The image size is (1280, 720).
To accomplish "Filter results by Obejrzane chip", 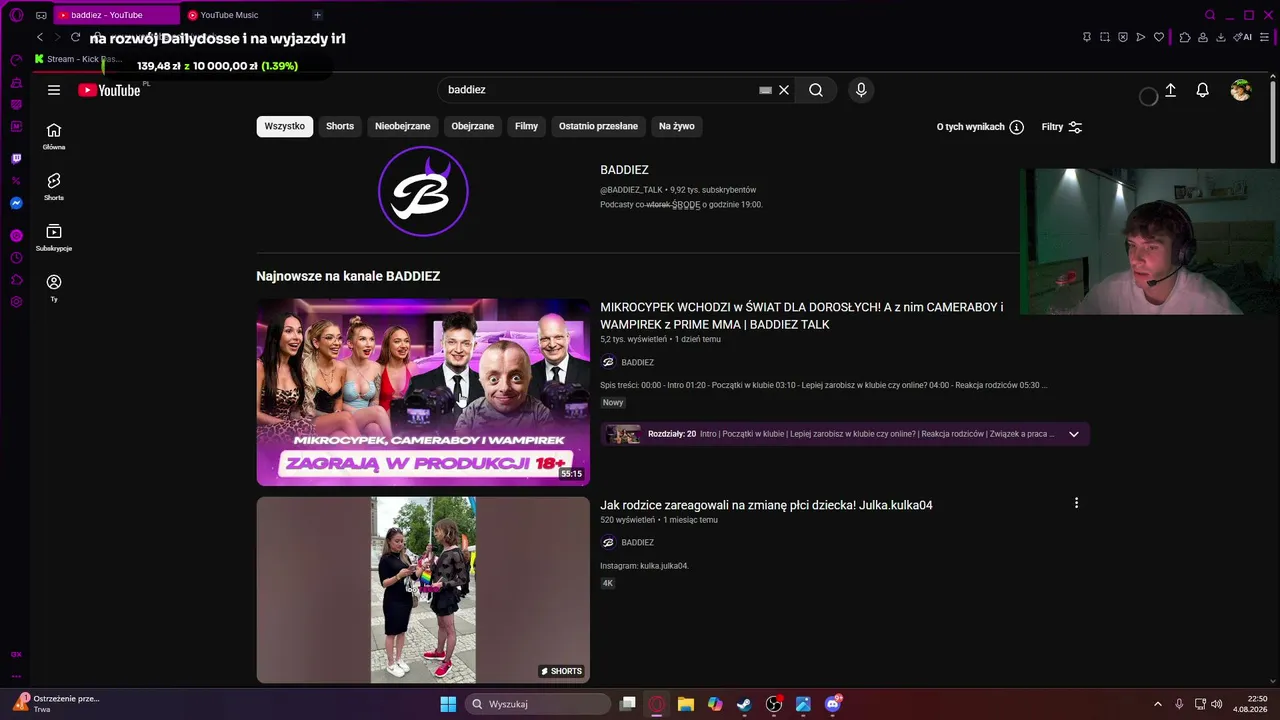I will point(473,127).
